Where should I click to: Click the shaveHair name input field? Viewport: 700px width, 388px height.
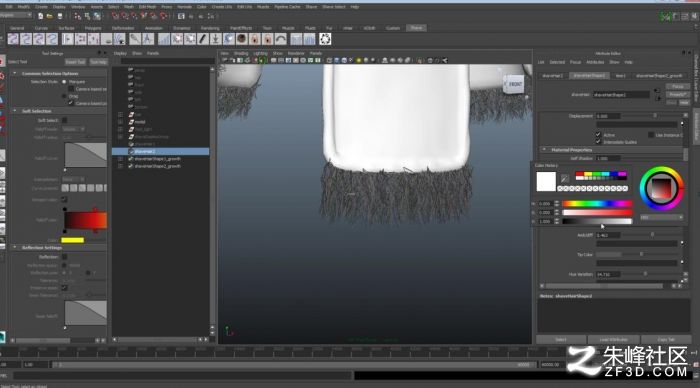pyautogui.click(x=621, y=95)
